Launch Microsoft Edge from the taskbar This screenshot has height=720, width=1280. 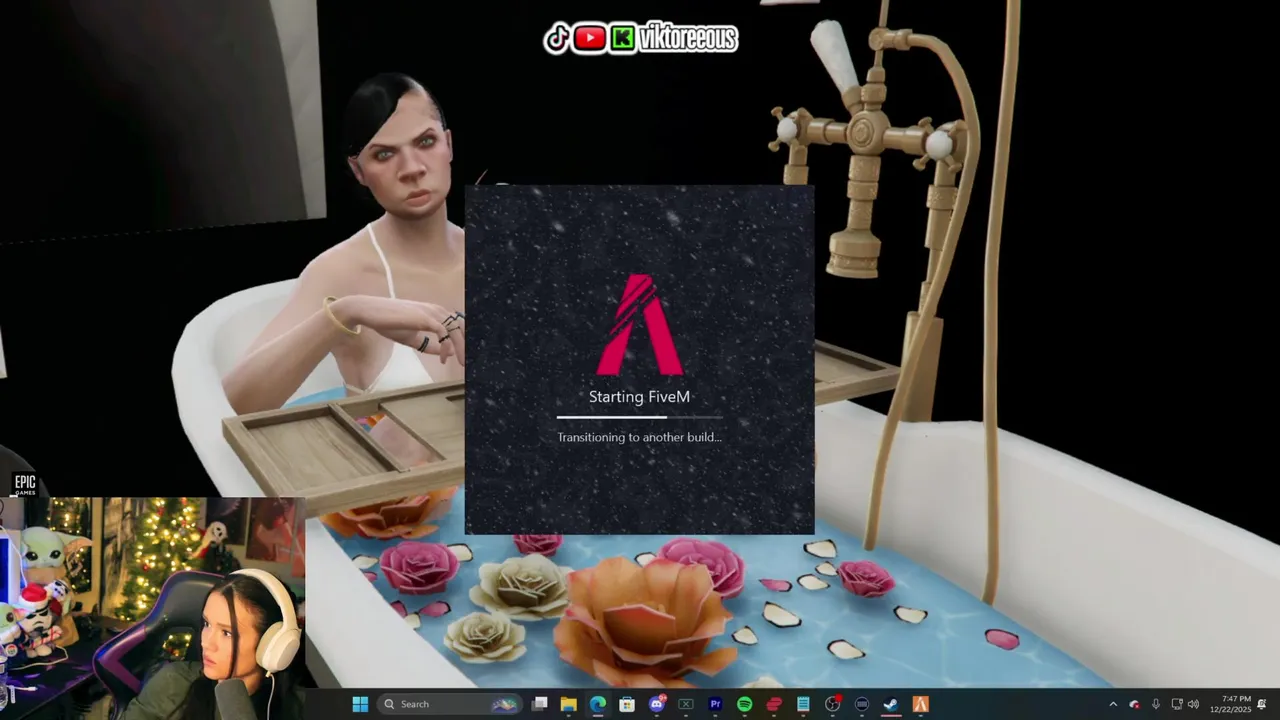pyautogui.click(x=597, y=704)
